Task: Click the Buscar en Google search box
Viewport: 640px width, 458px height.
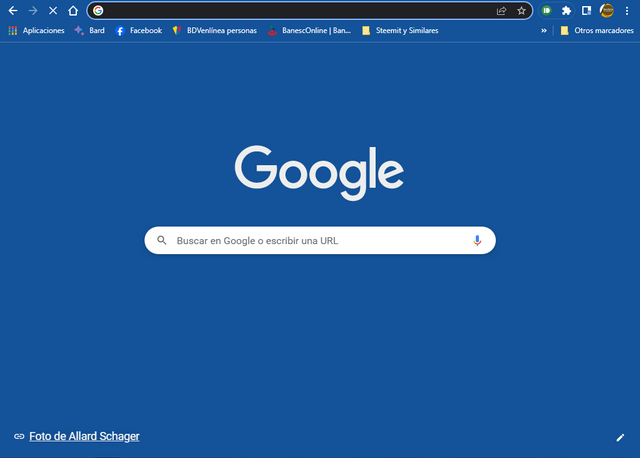Action: [x=320, y=240]
